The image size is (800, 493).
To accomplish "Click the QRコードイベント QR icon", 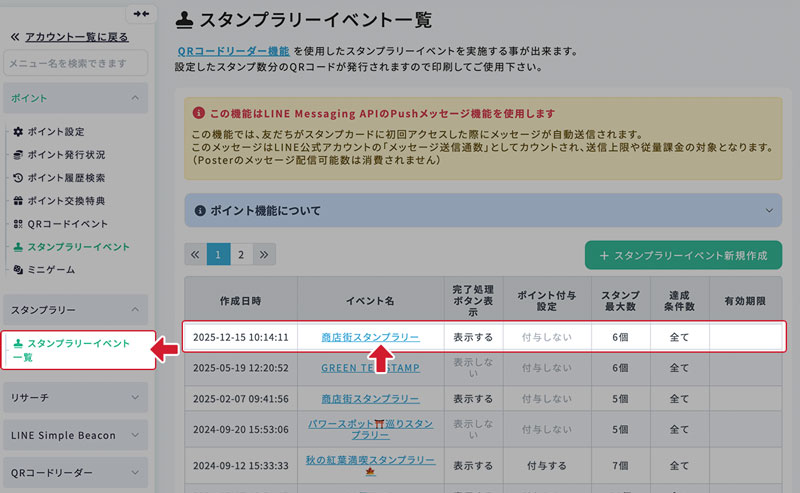I will tap(18, 224).
